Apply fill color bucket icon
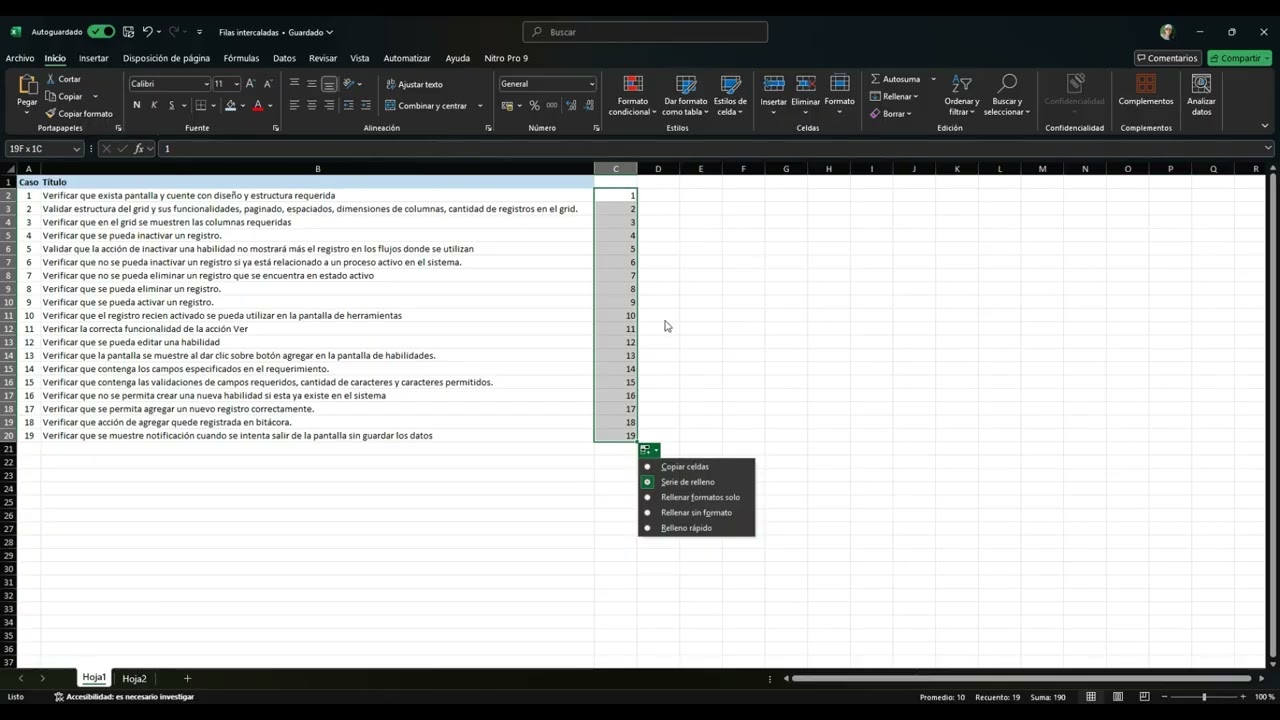This screenshot has width=1280, height=720. [231, 105]
